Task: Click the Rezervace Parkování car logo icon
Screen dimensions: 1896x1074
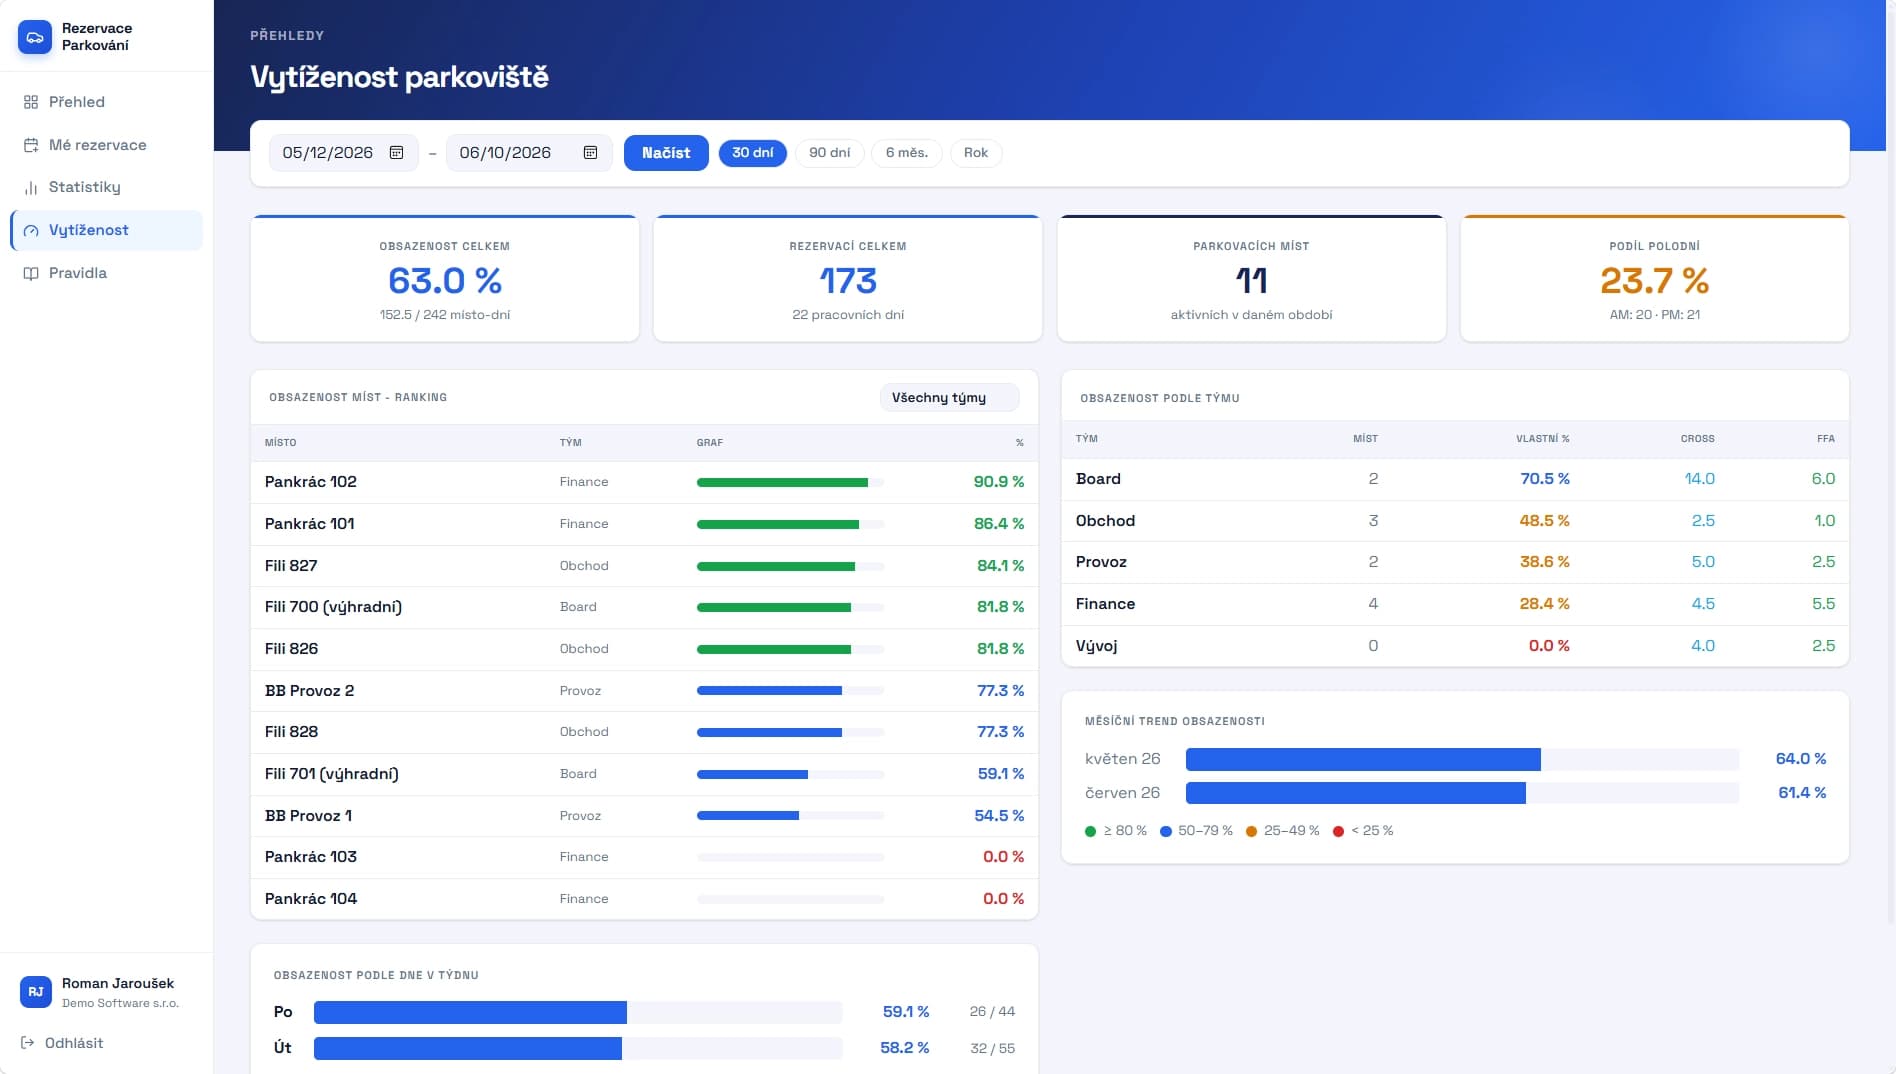Action: click(x=35, y=37)
